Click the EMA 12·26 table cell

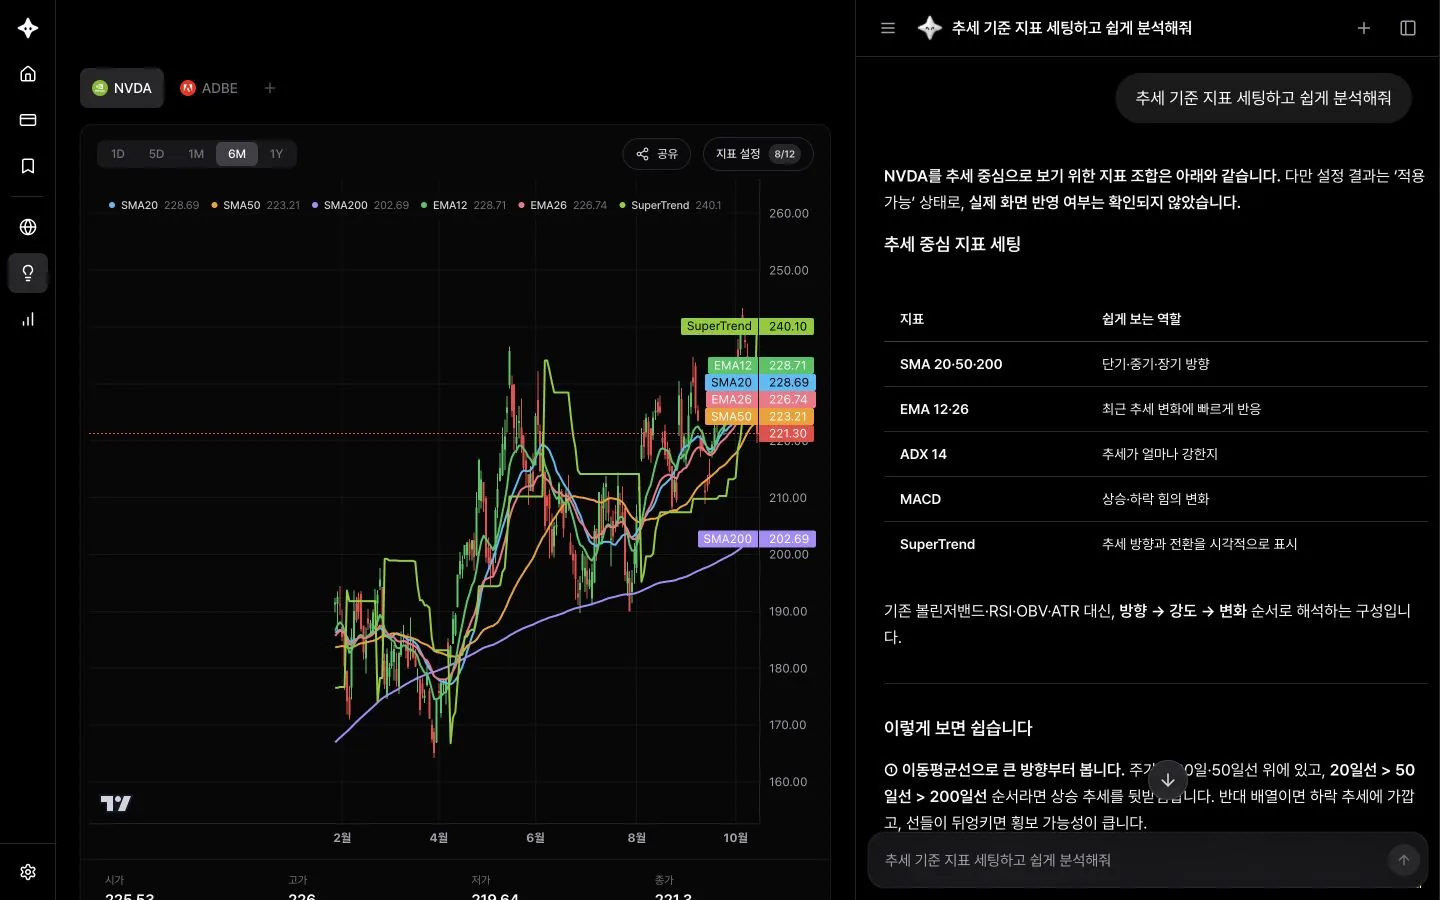934,409
